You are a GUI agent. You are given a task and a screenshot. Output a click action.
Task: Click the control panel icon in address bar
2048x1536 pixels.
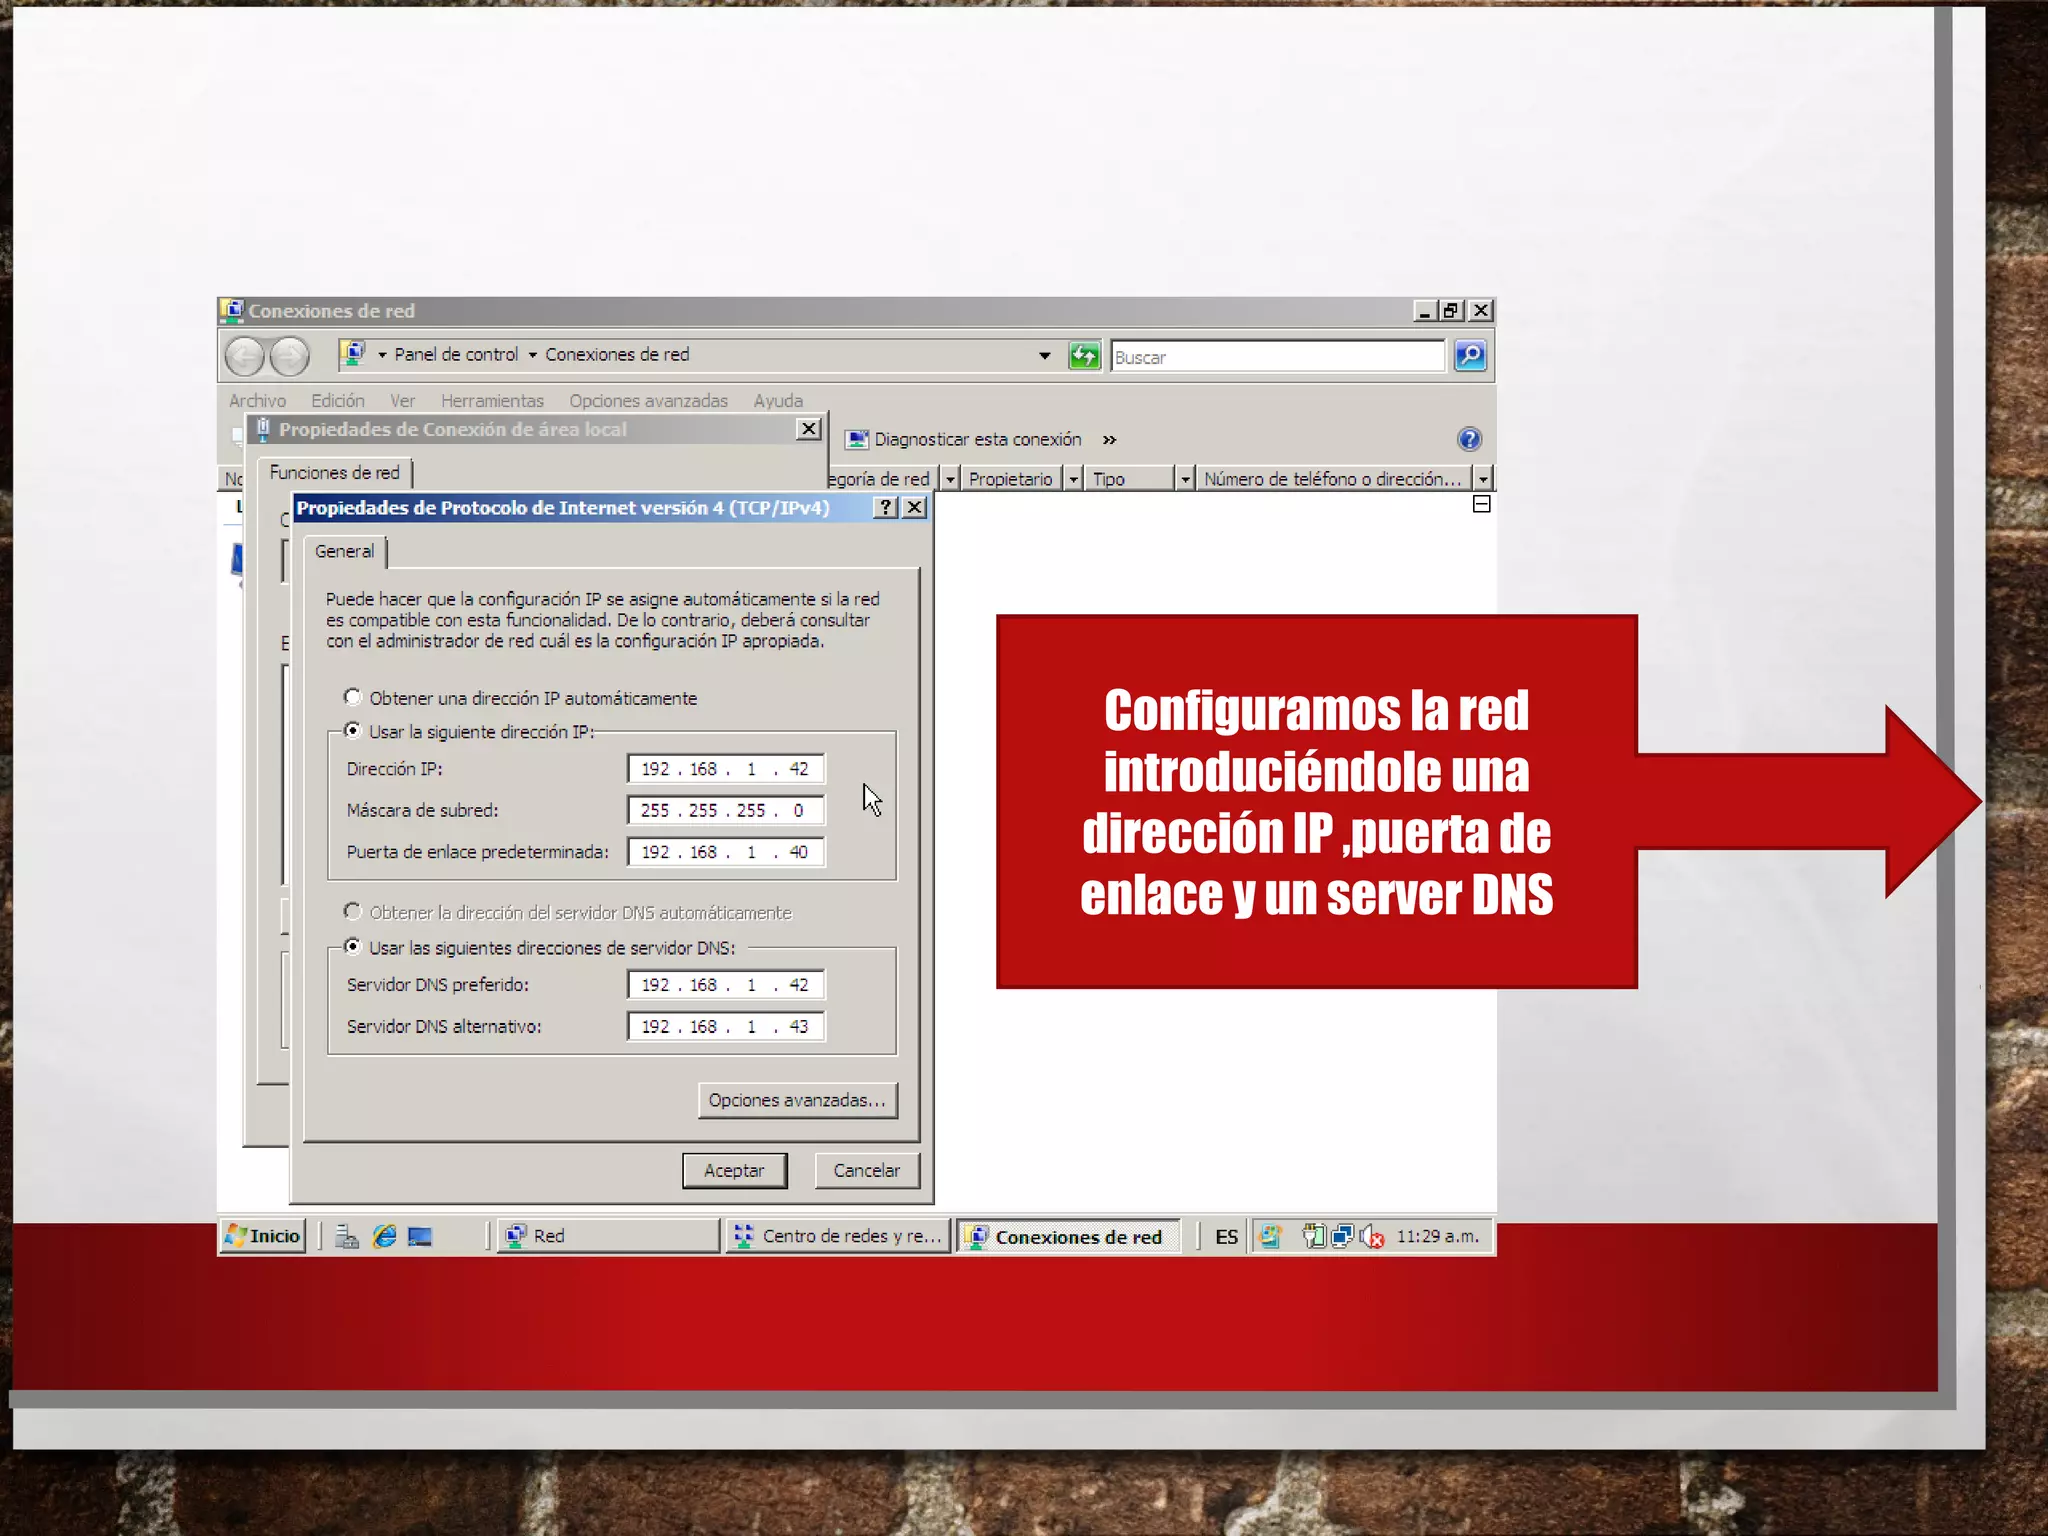pyautogui.click(x=352, y=354)
